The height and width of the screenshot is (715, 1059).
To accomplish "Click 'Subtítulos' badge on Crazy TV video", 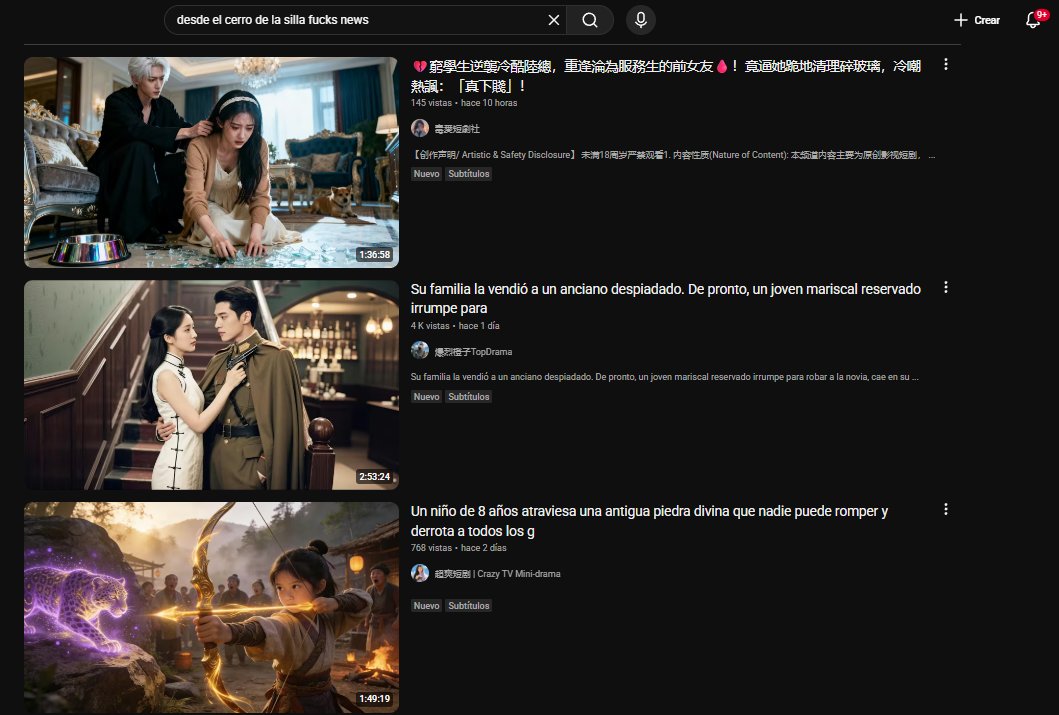I will coord(469,606).
